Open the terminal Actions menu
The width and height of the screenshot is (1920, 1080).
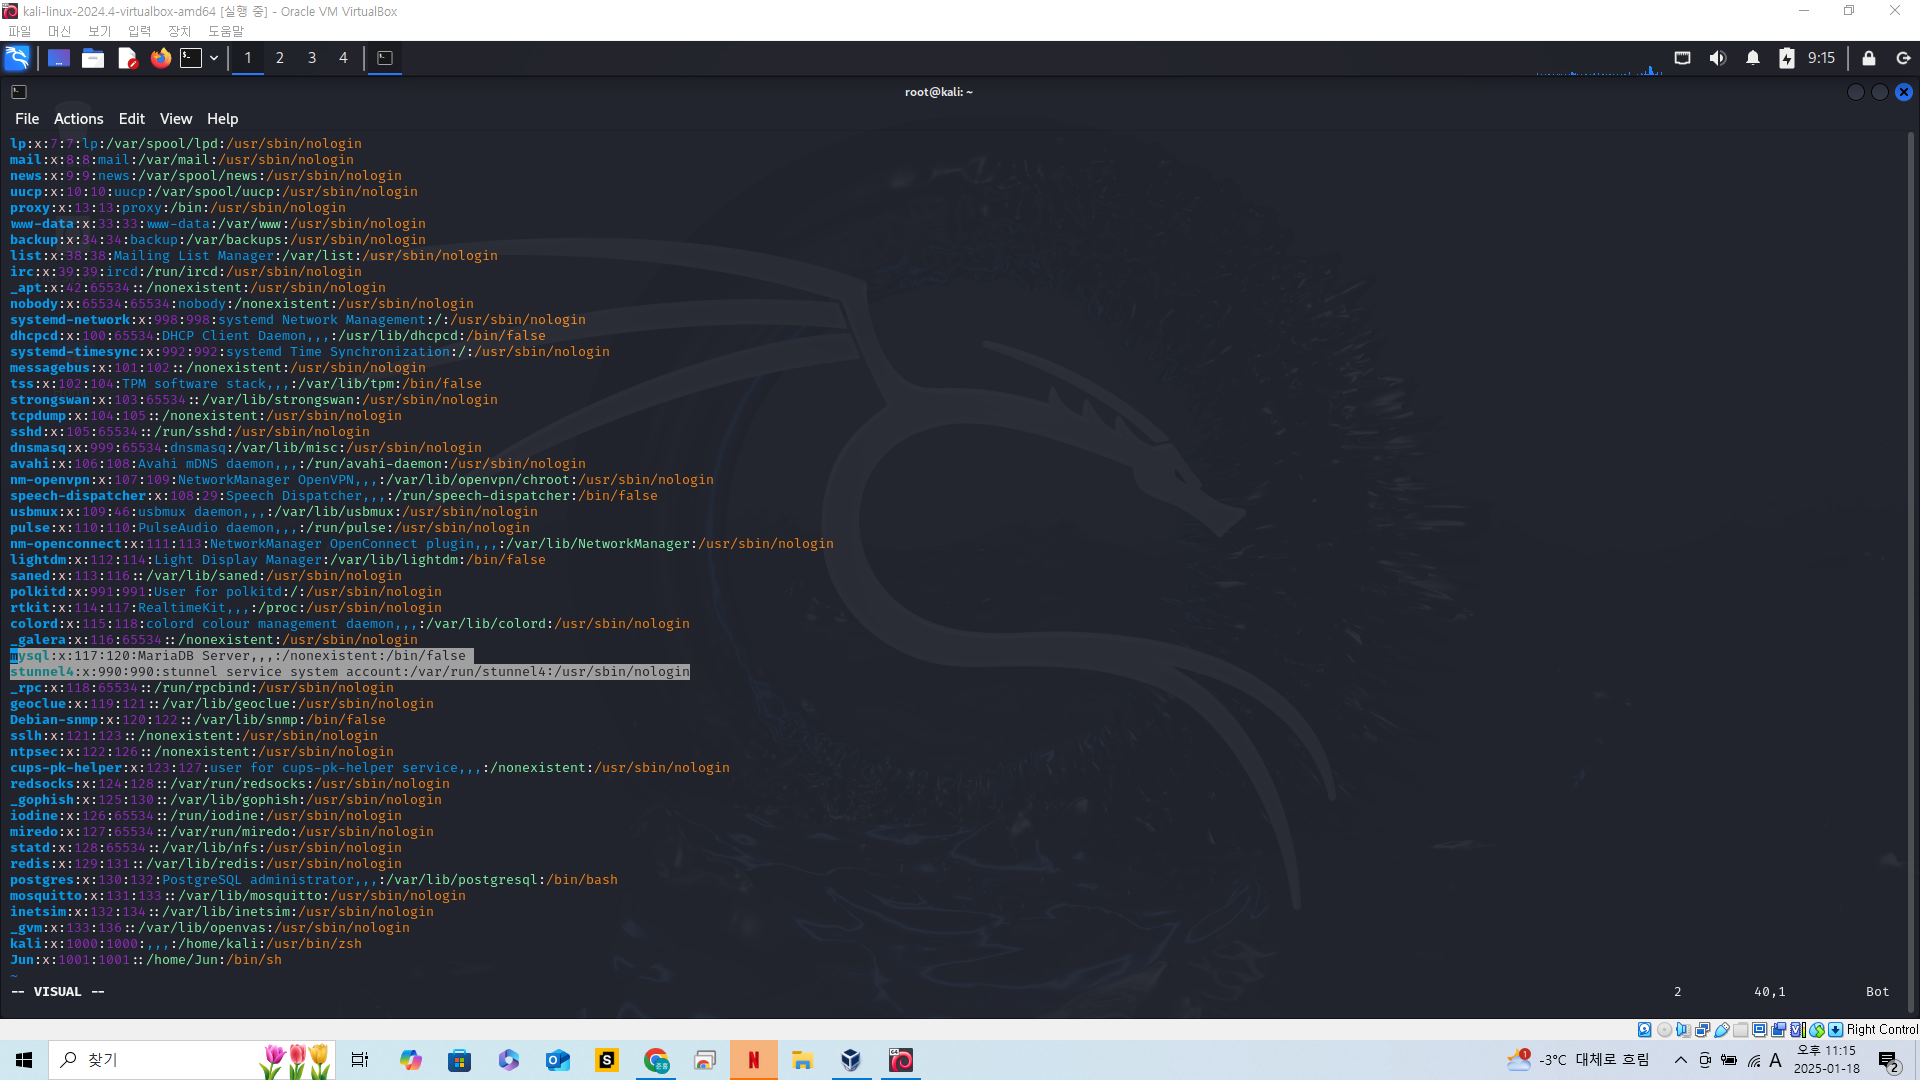click(x=78, y=118)
